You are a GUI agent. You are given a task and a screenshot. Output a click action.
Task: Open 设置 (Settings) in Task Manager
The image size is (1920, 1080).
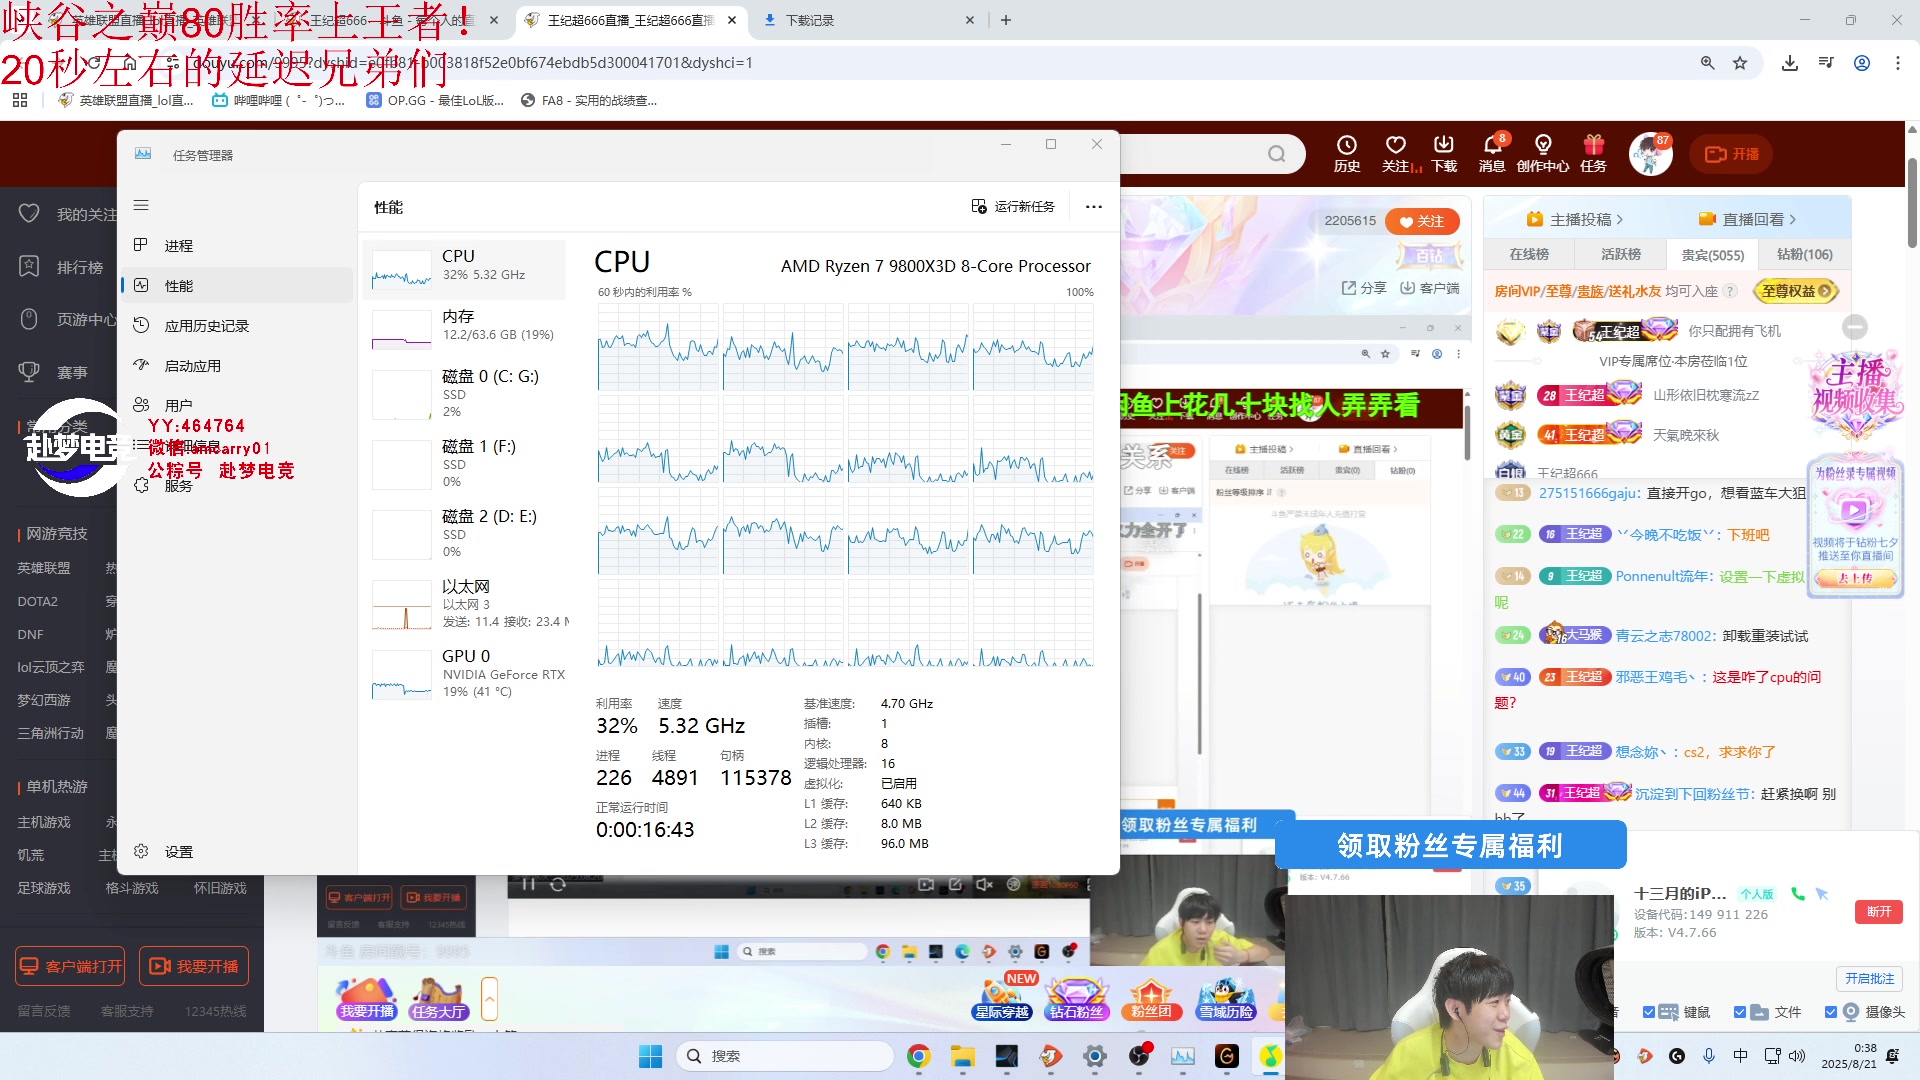237,852
